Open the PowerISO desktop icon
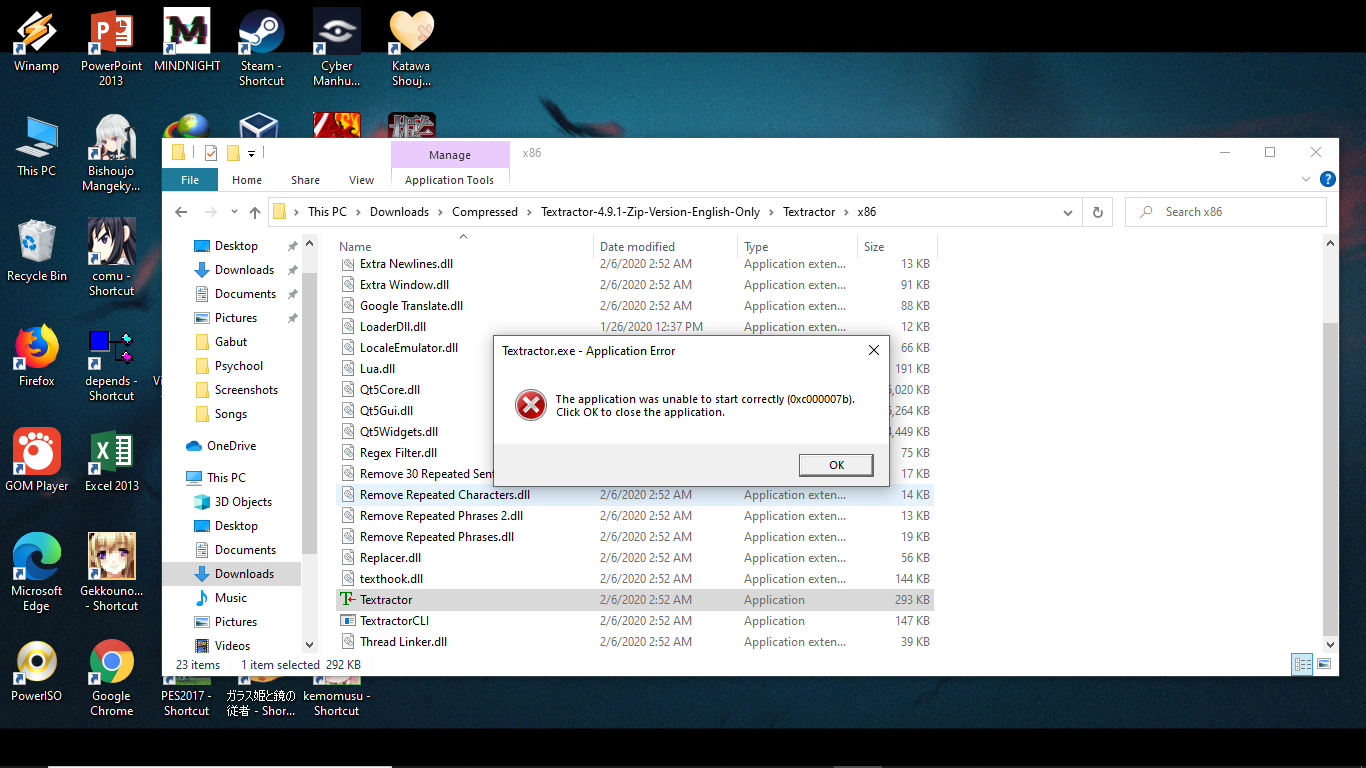This screenshot has height=768, width=1366. (x=37, y=671)
